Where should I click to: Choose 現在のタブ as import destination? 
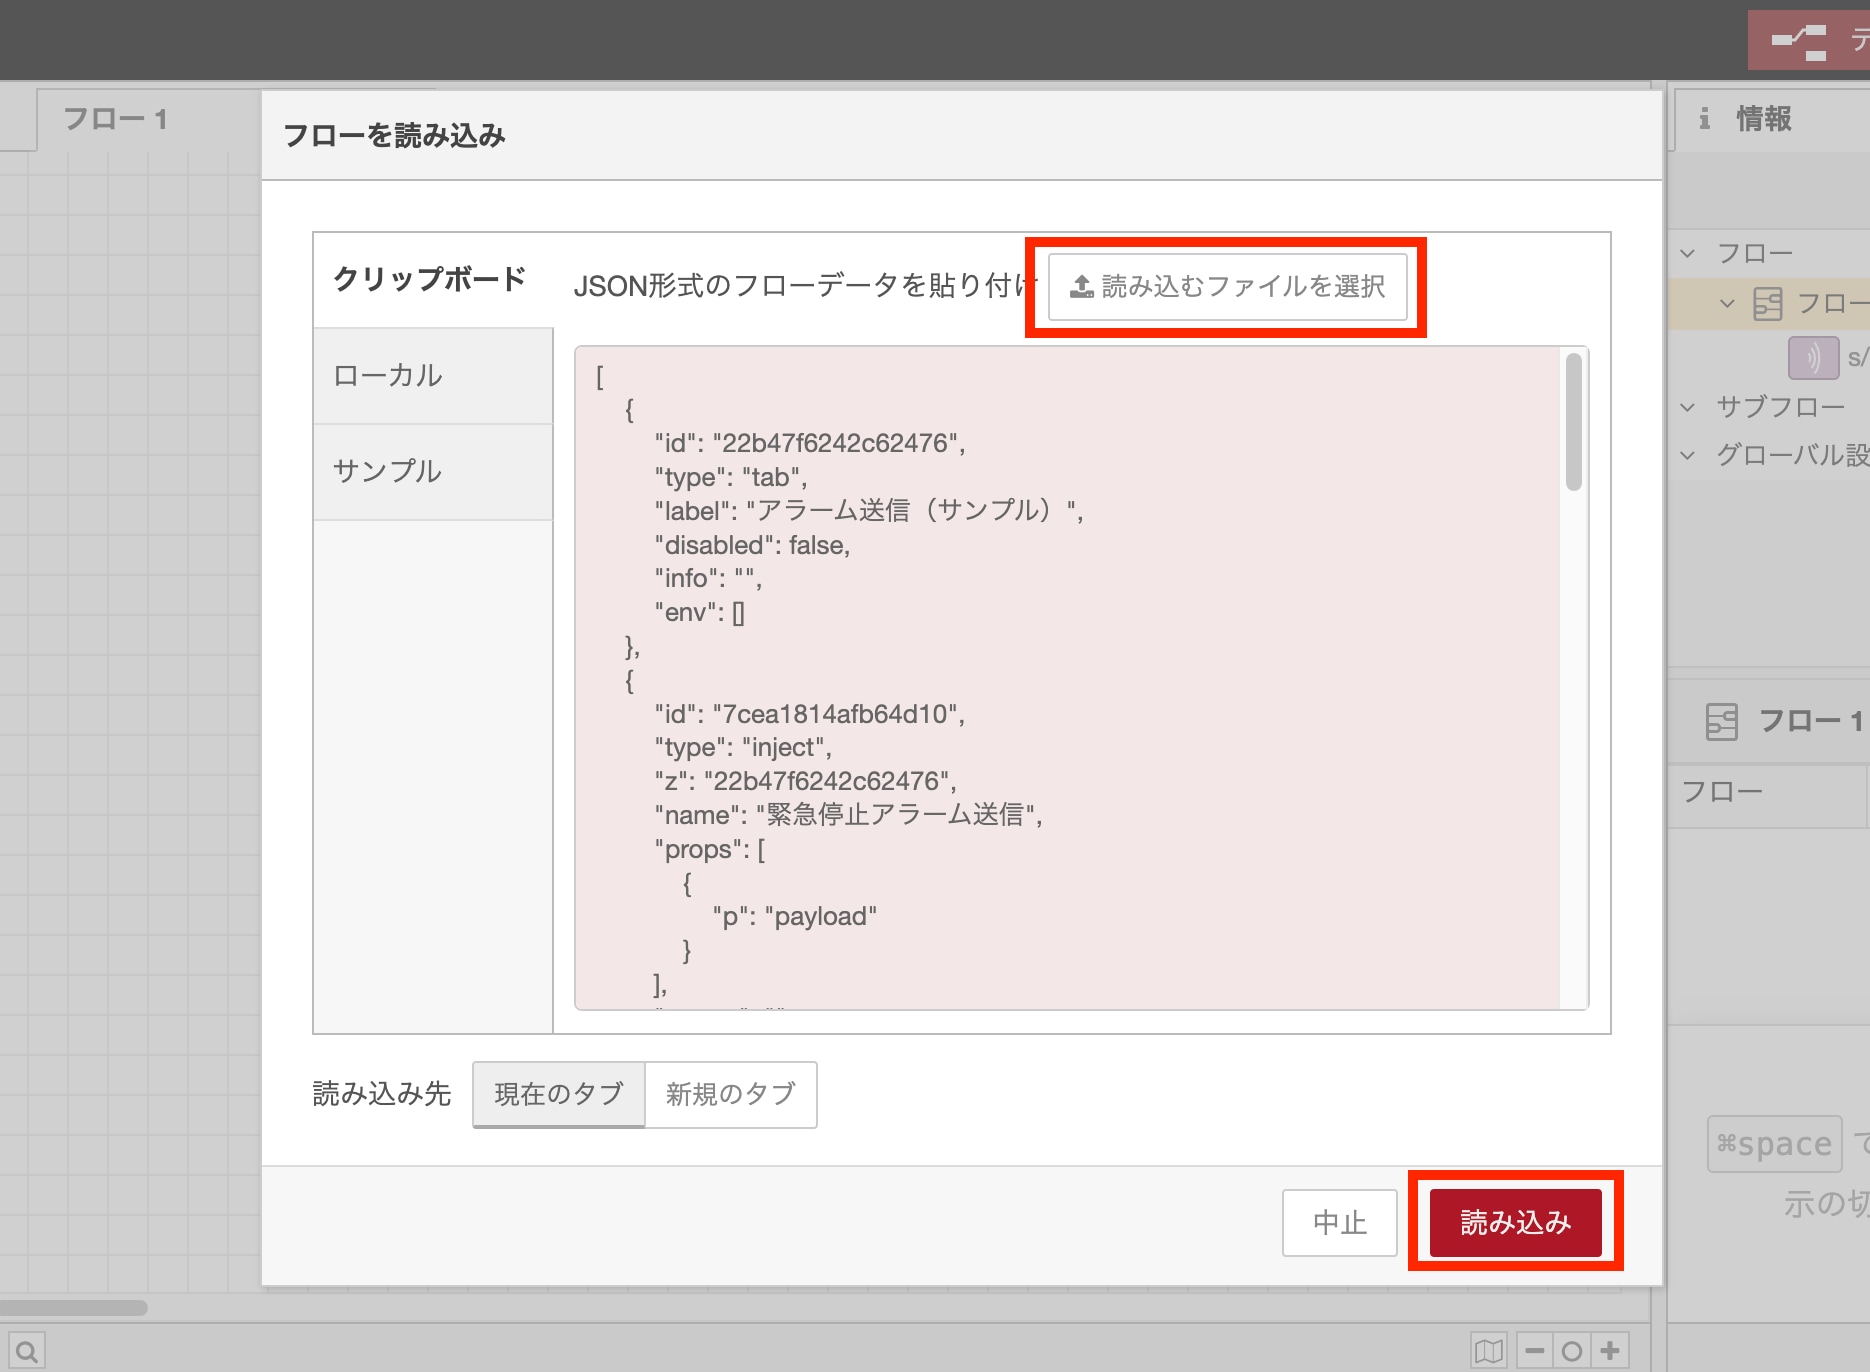point(559,1094)
